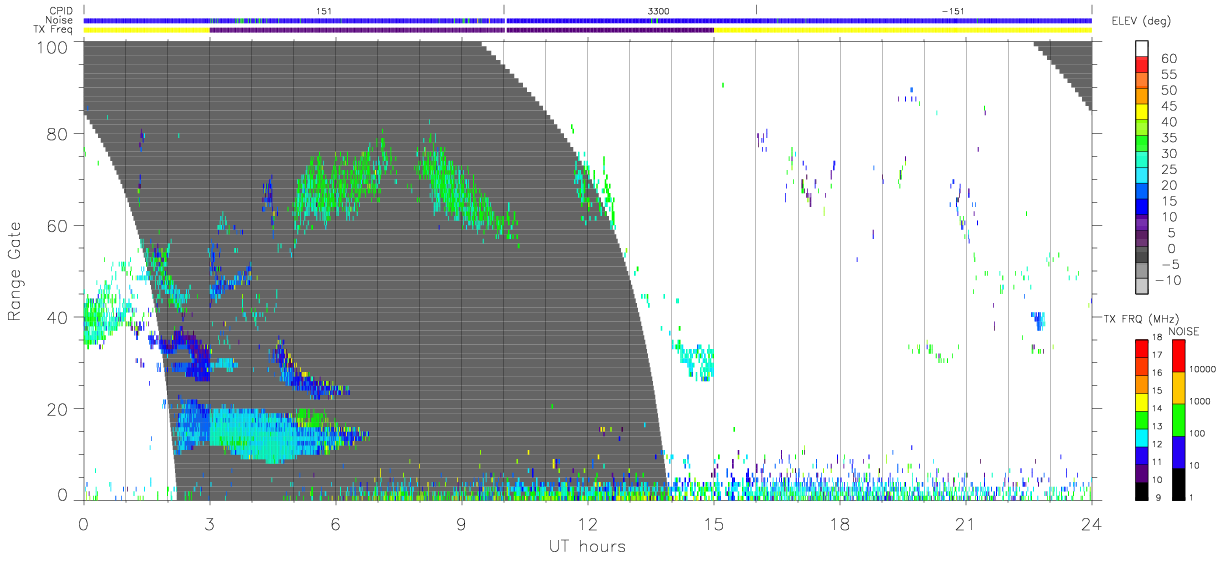1228x567 pixels.
Task: Click x-axis tick label '9'
Action: (461, 523)
